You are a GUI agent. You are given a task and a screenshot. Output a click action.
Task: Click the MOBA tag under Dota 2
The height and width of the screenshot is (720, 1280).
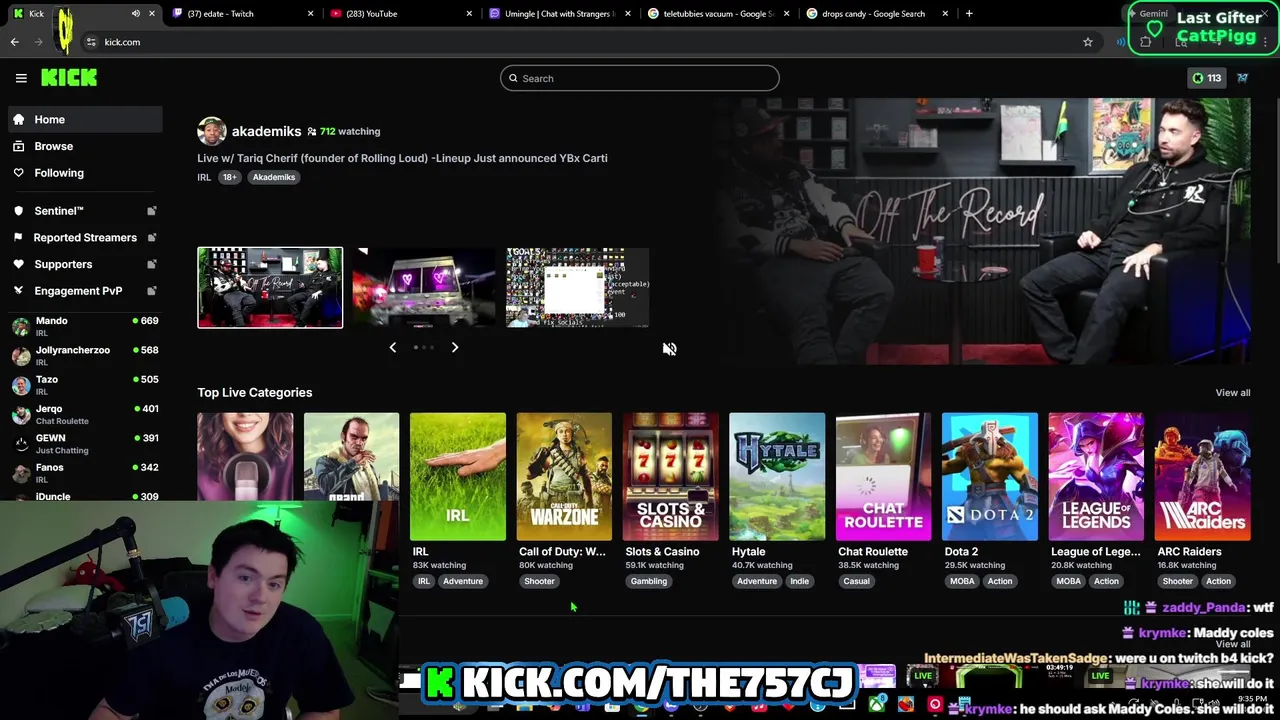click(962, 581)
